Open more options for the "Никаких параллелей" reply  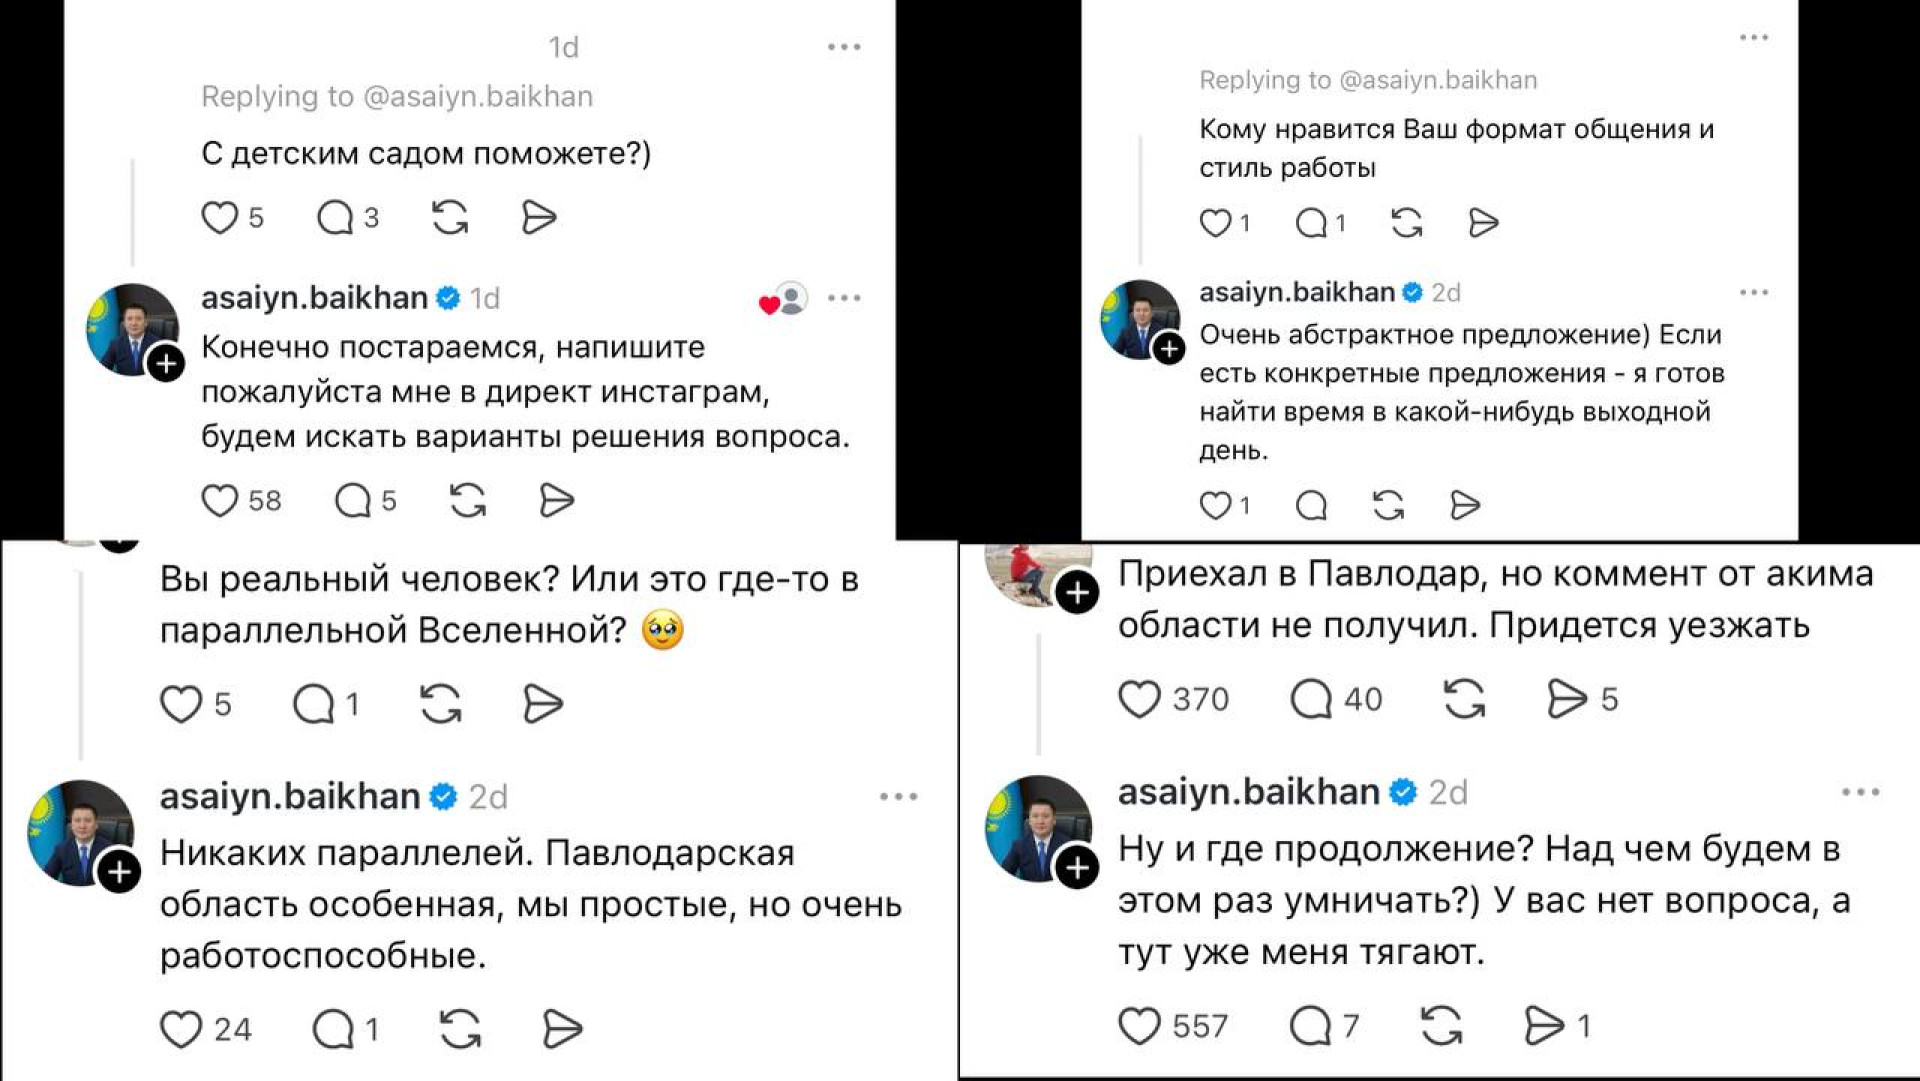pyautogui.click(x=898, y=797)
